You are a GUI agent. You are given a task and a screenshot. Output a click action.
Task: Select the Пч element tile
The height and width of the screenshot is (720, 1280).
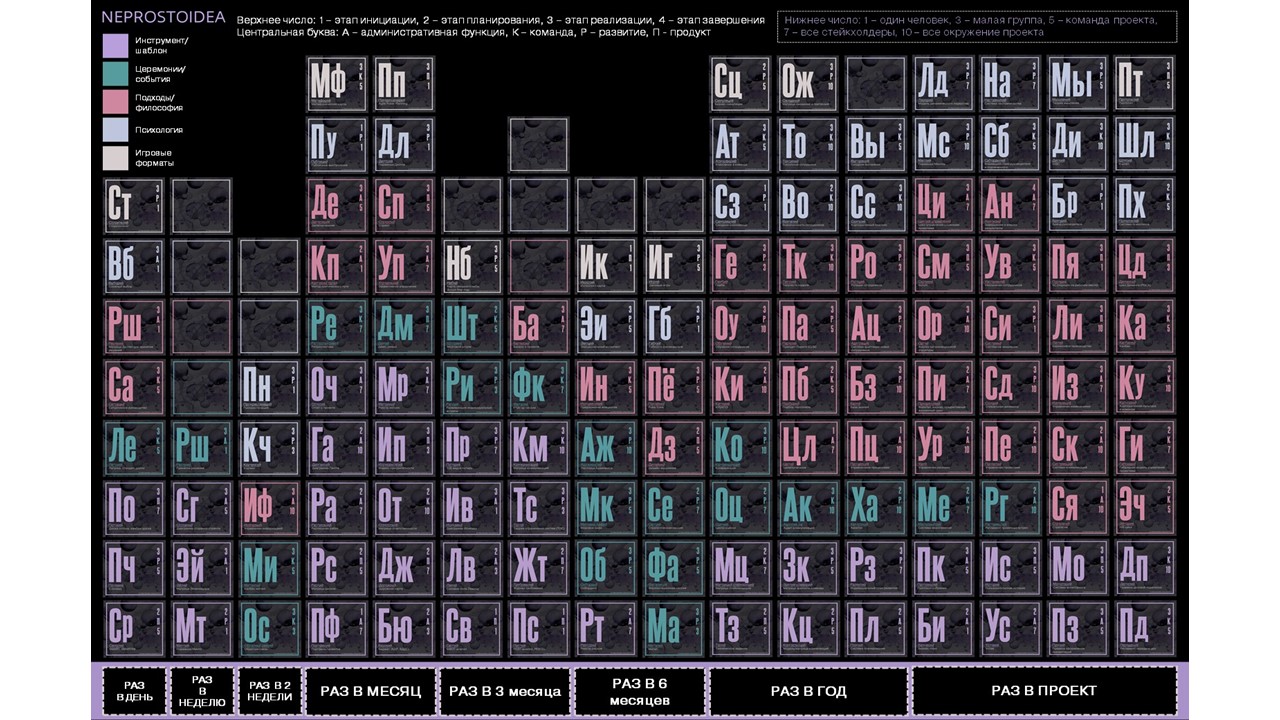(135, 569)
